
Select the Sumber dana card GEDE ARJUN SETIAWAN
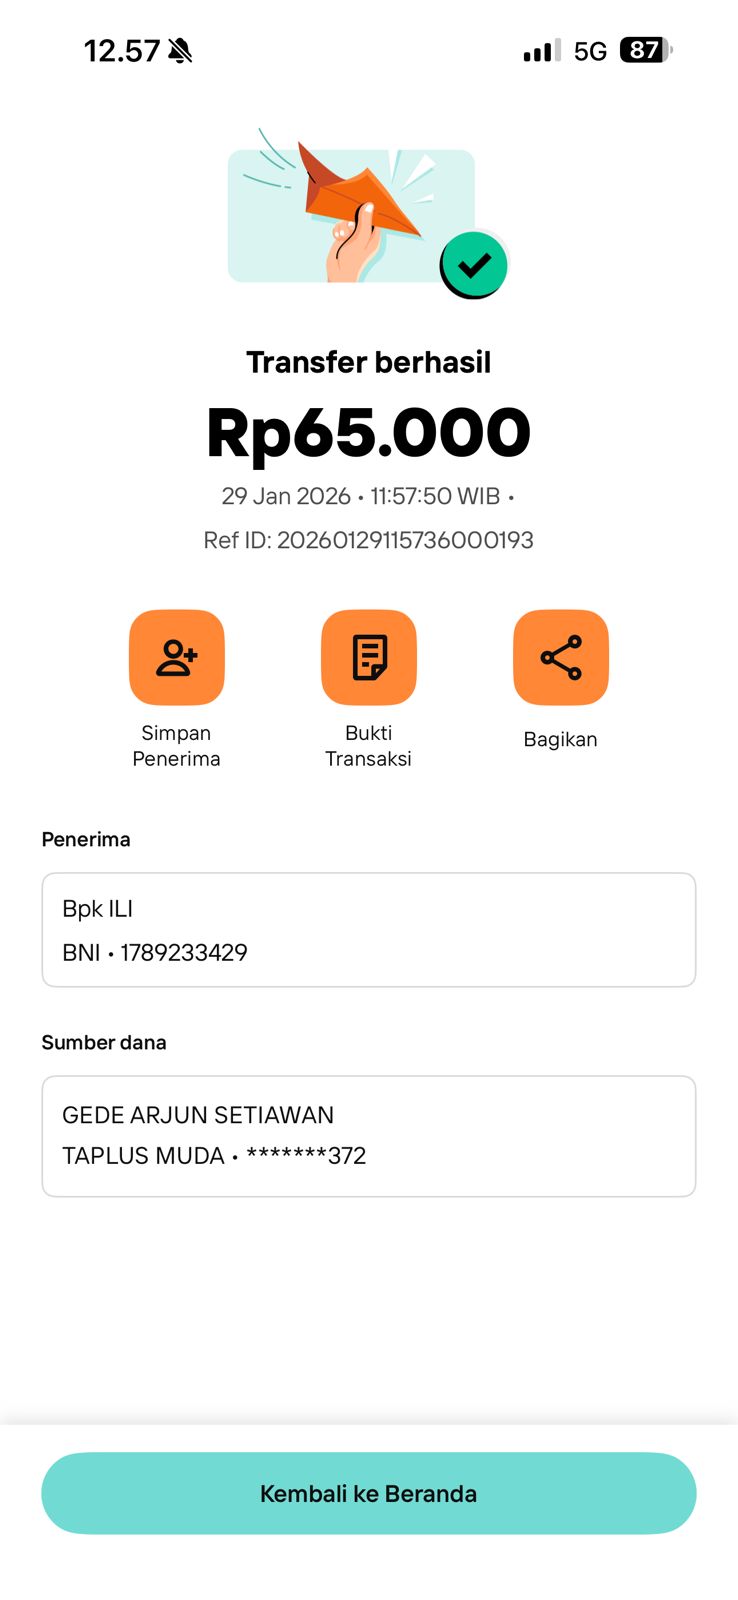click(369, 1136)
